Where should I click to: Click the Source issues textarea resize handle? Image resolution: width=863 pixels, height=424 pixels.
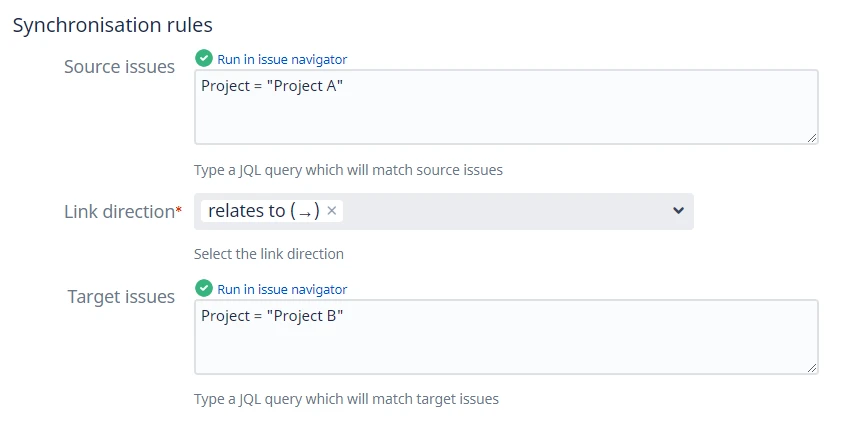[x=811, y=138]
